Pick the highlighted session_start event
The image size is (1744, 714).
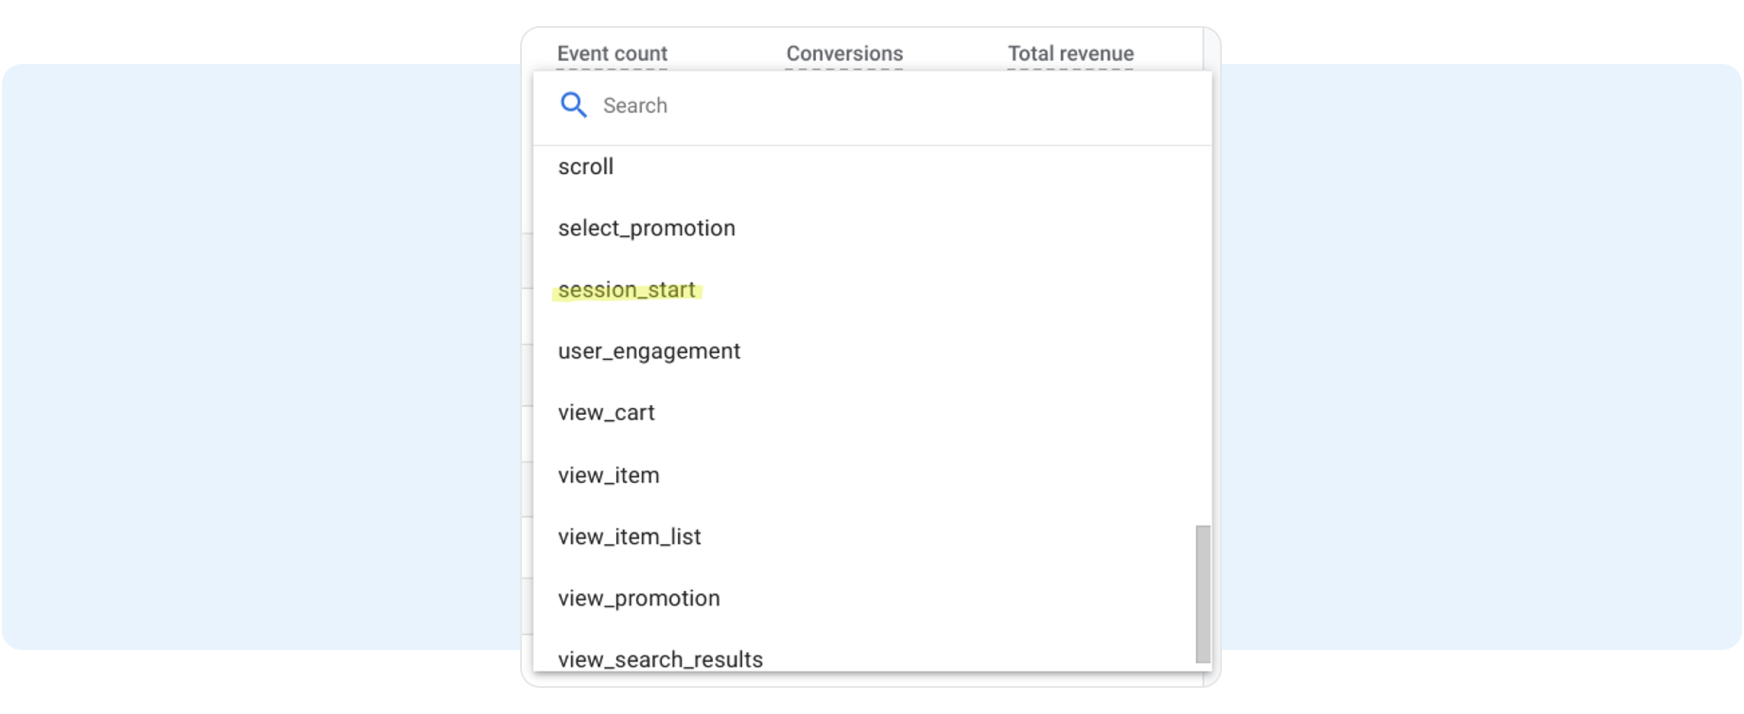click(626, 290)
